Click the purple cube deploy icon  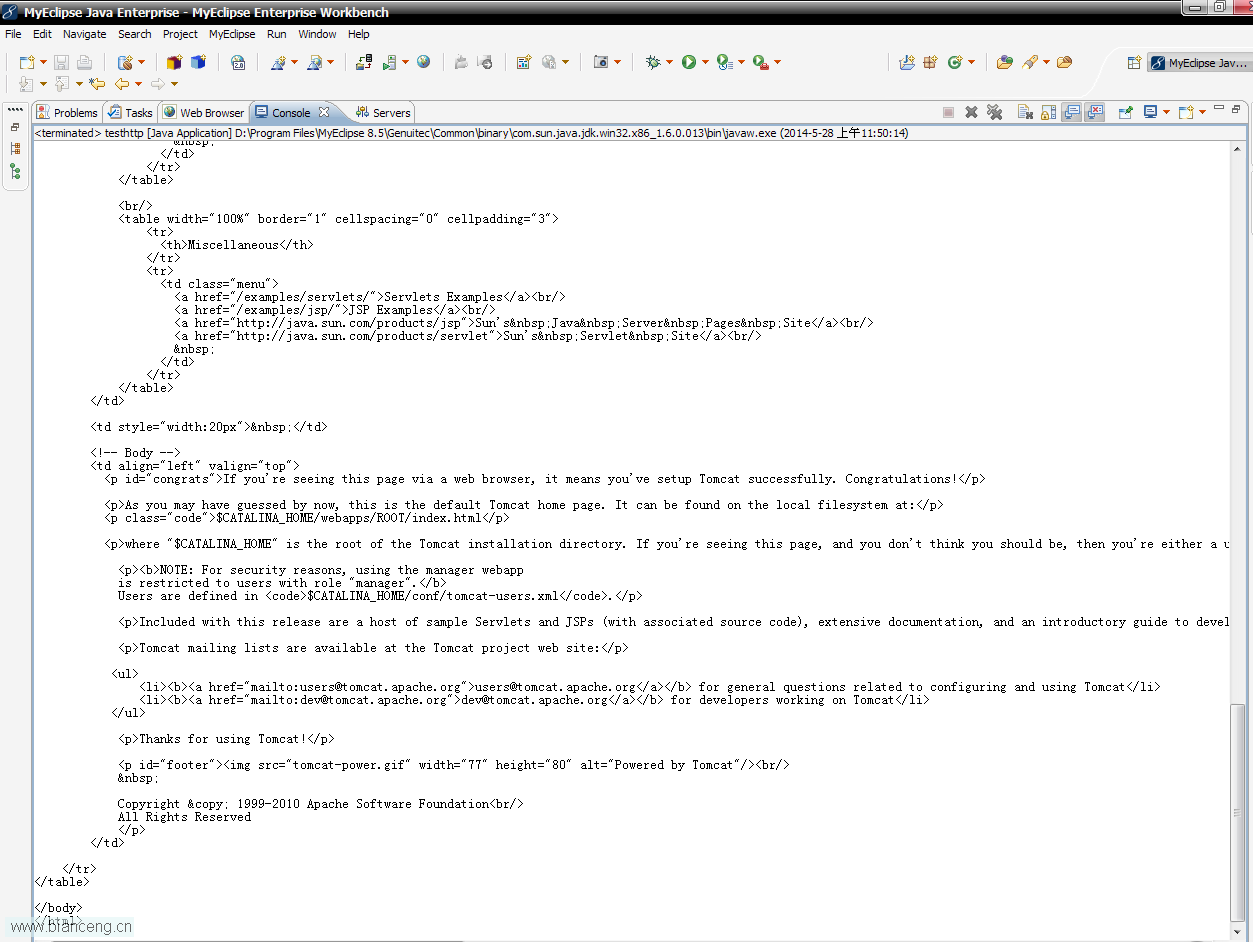174,62
